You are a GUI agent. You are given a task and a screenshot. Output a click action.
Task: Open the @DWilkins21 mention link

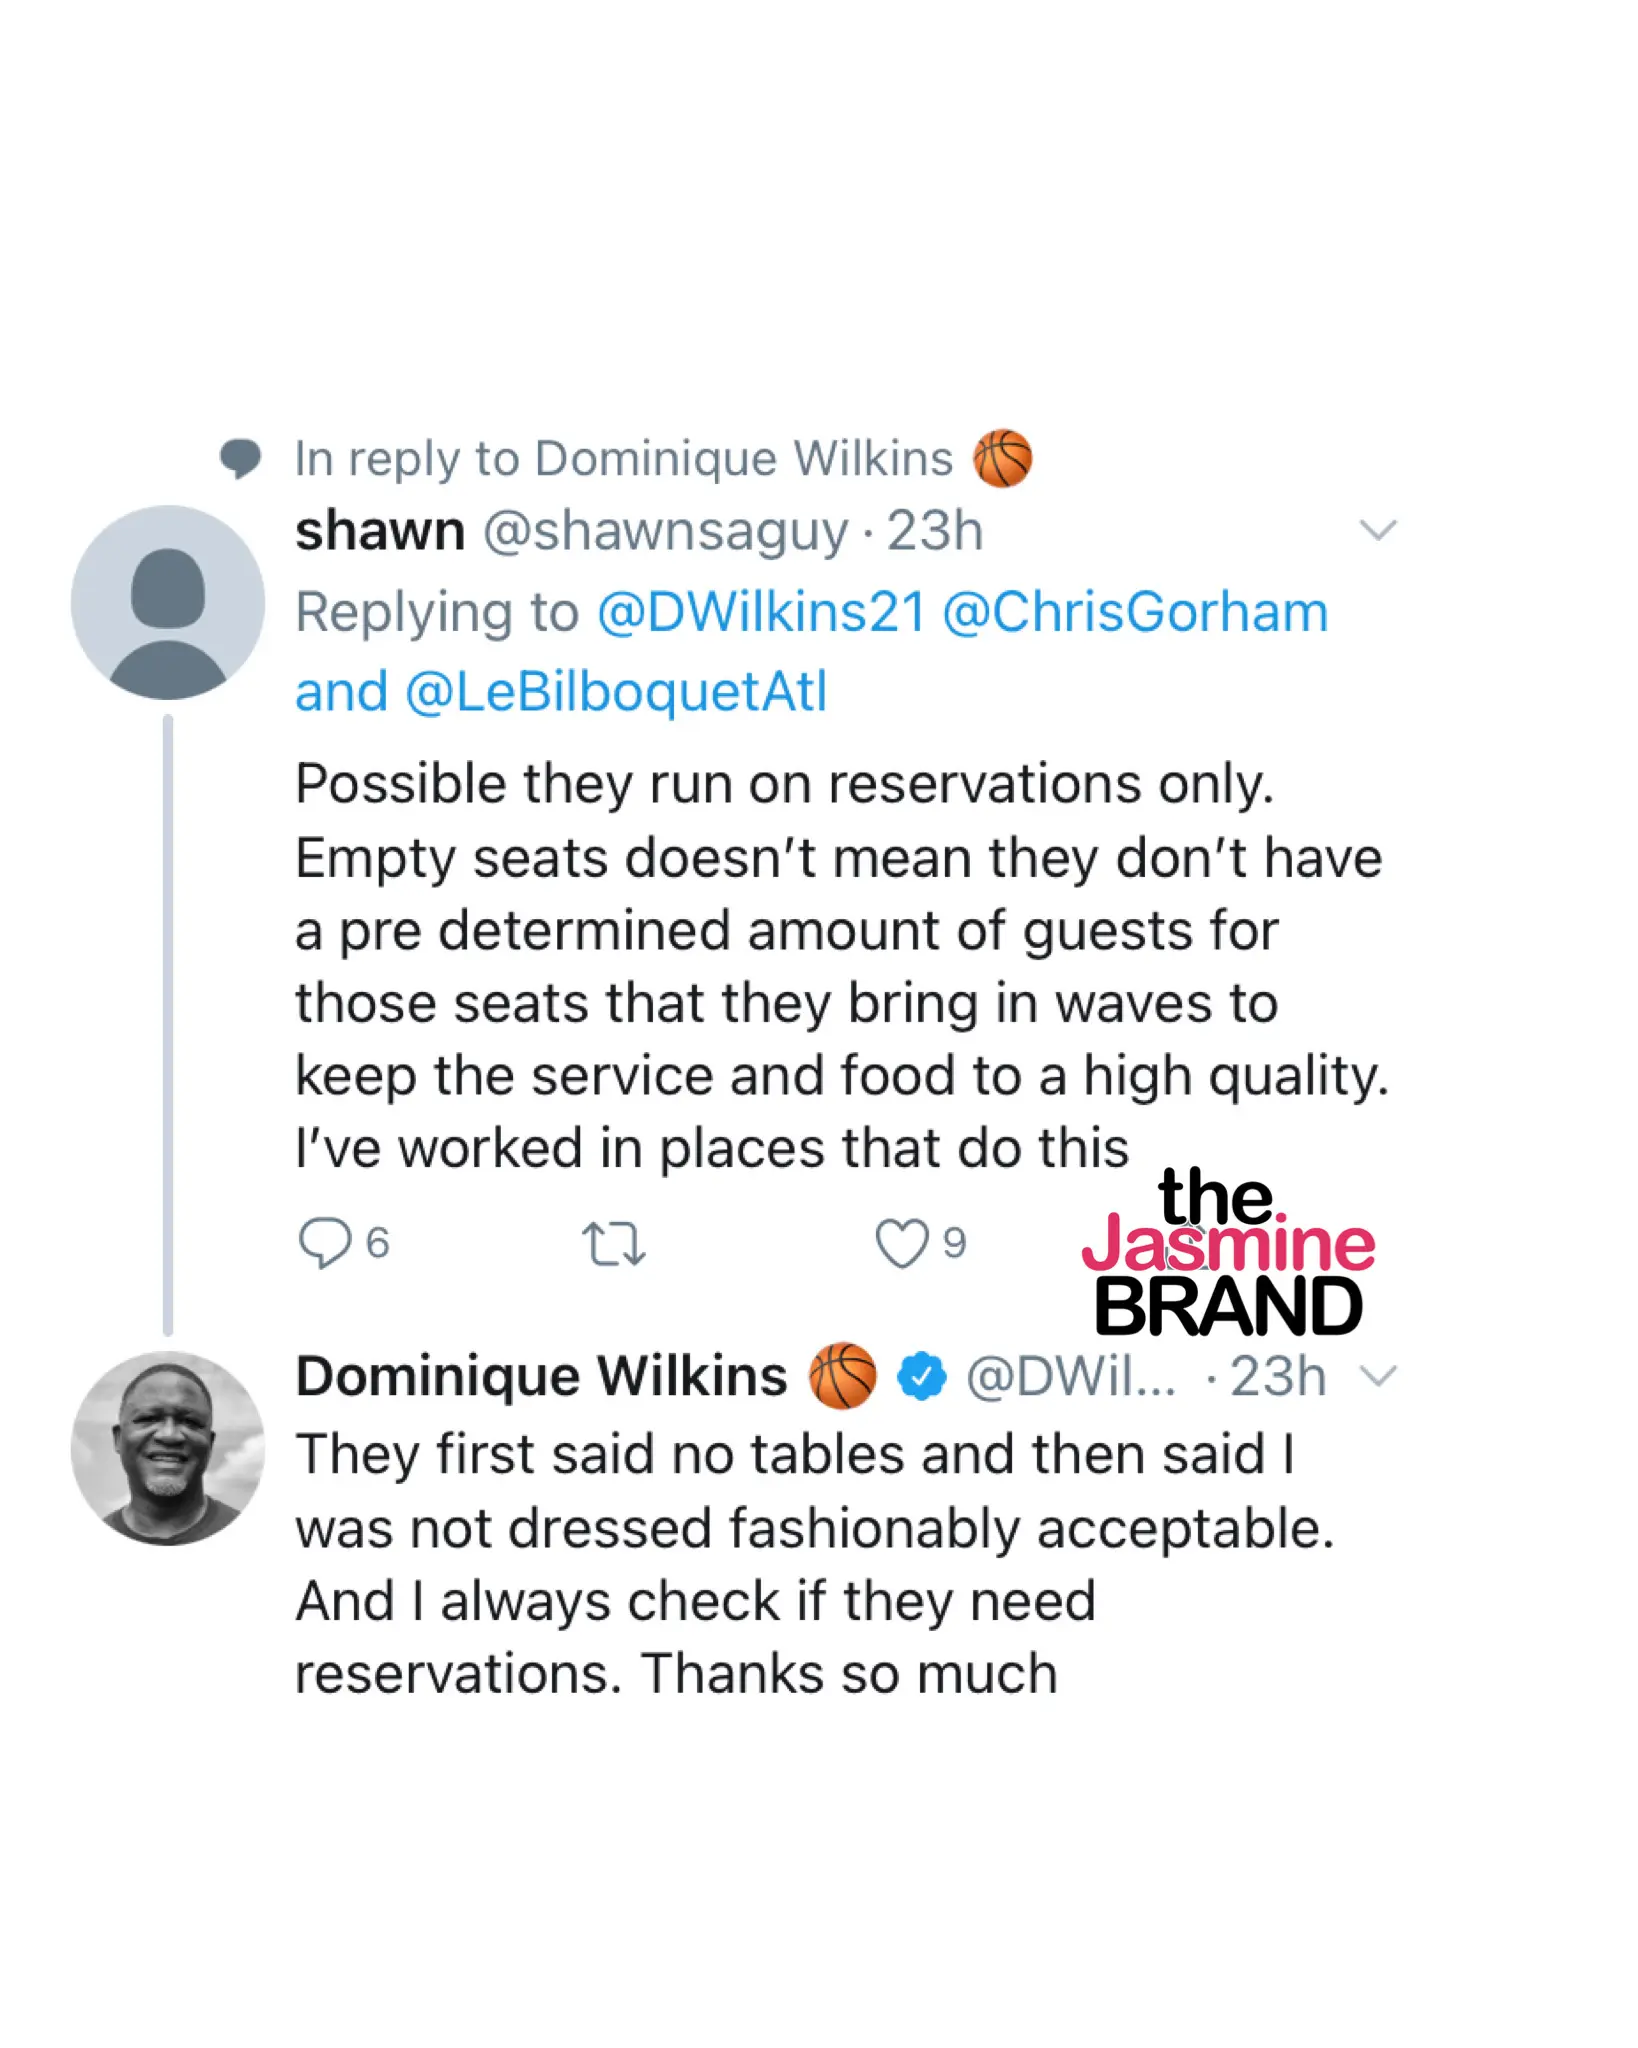(761, 612)
